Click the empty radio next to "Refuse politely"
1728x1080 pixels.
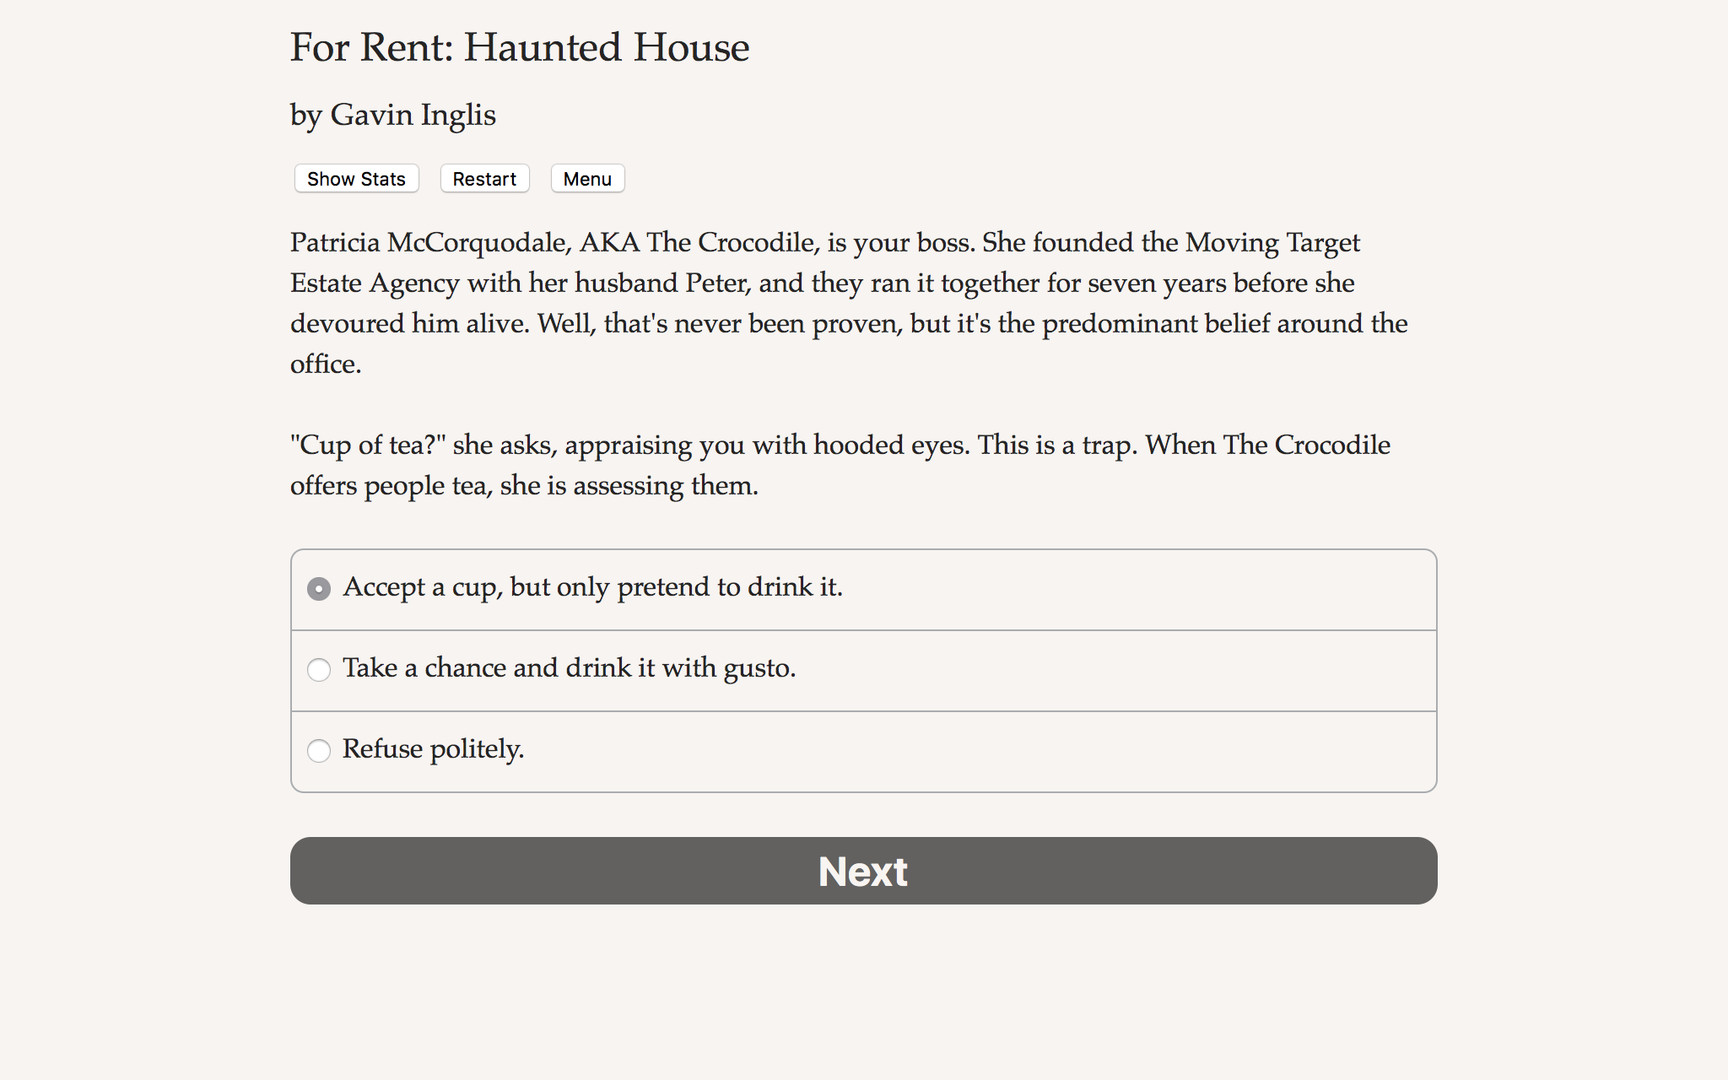pyautogui.click(x=318, y=751)
